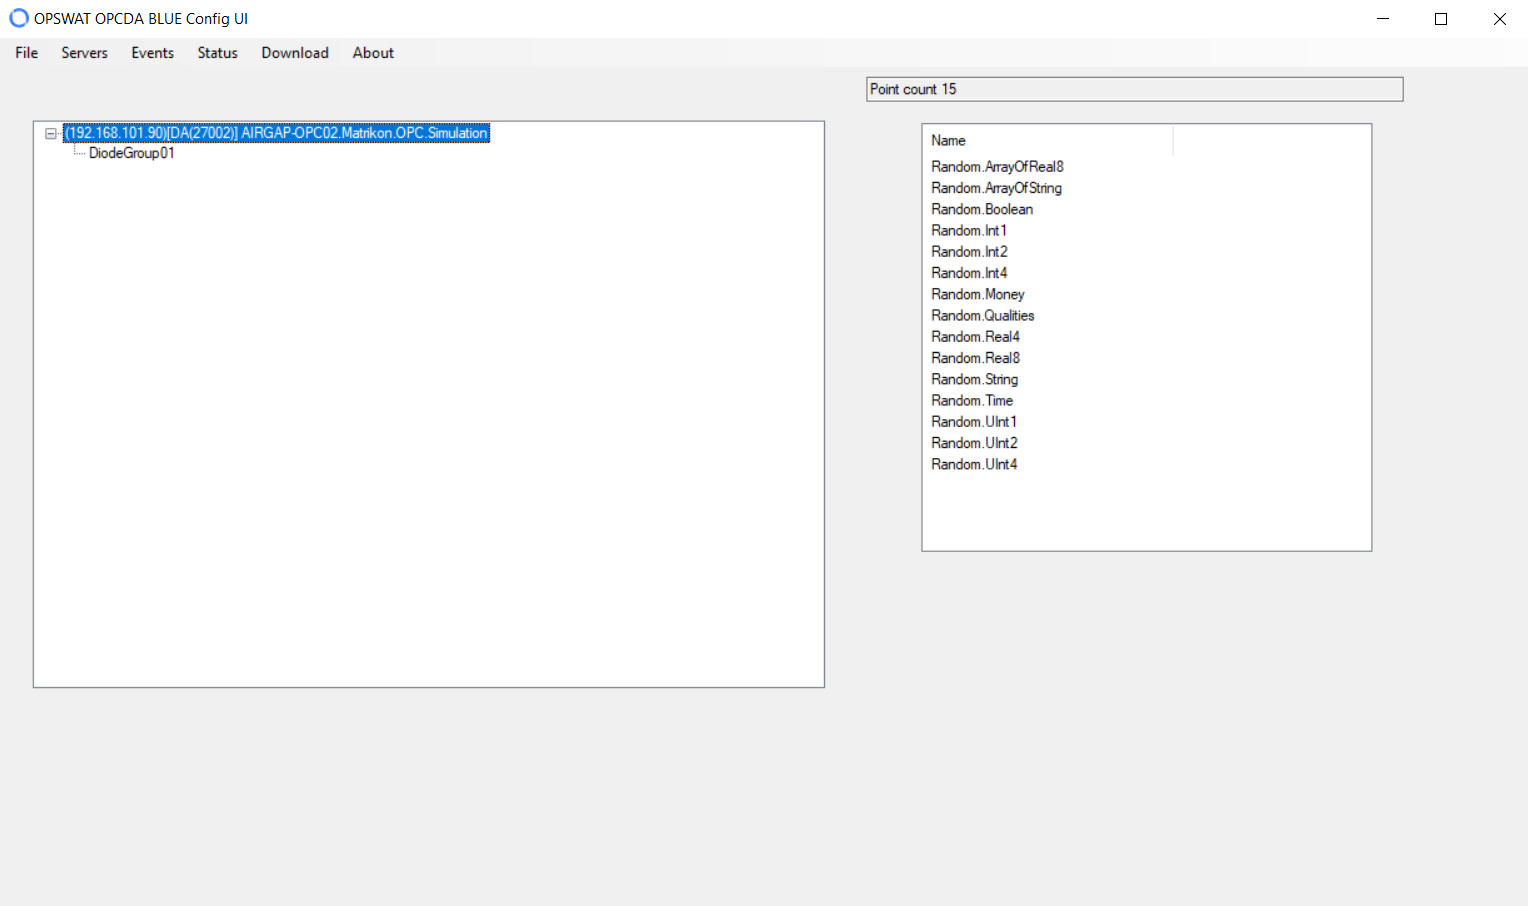
Task: Collapse the AIRGAP-OPC02 server tree node
Action: click(51, 133)
